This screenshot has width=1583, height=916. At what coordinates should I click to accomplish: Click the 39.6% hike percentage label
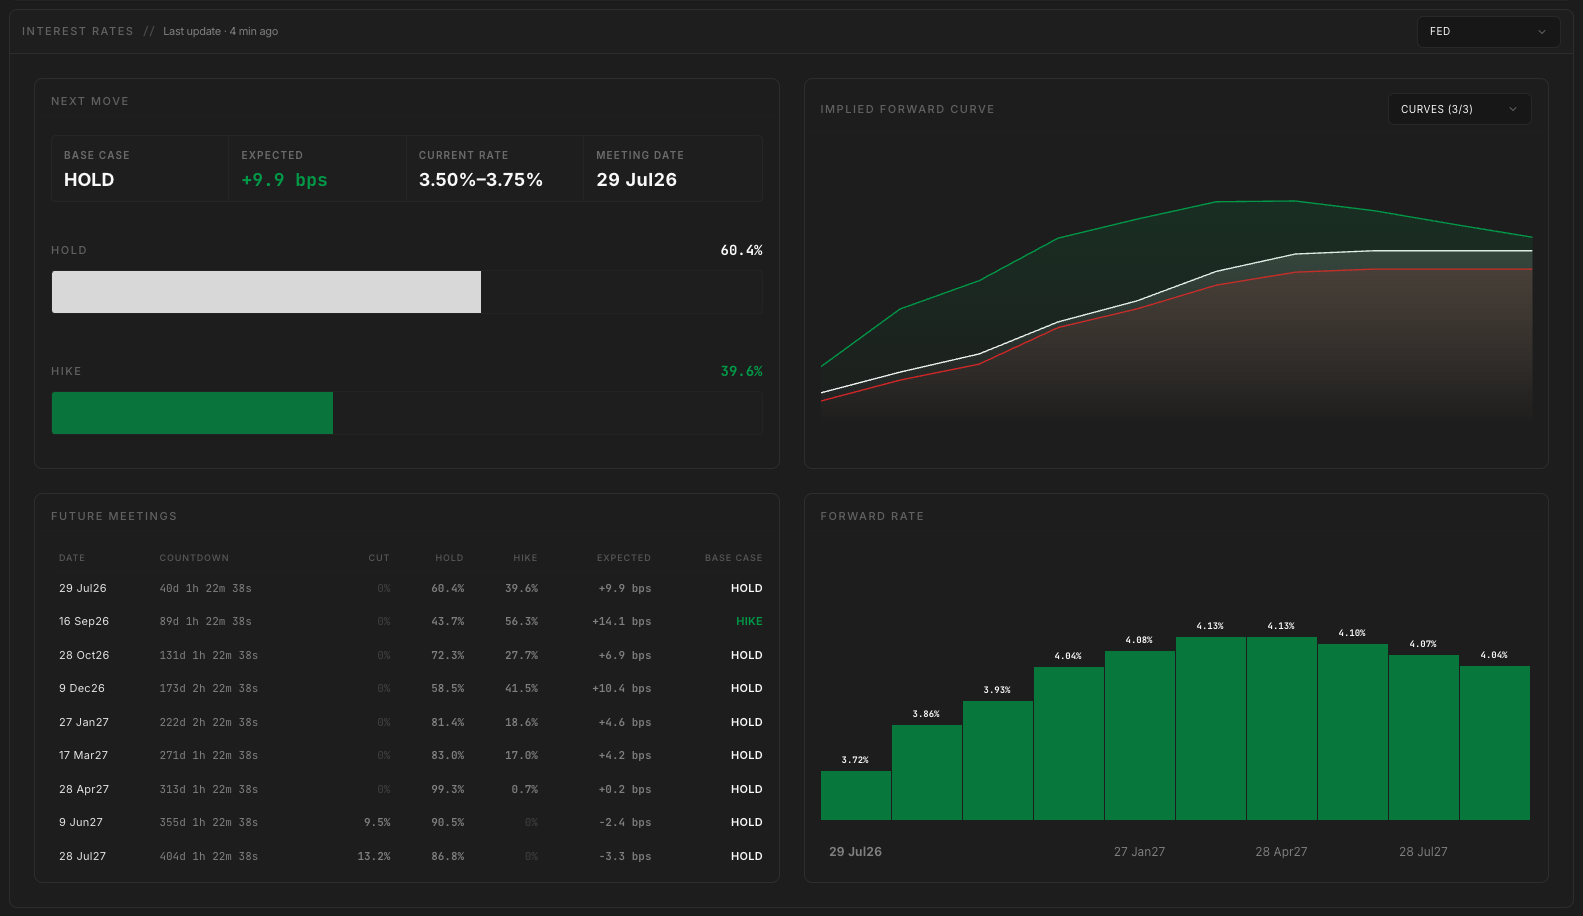(x=742, y=371)
